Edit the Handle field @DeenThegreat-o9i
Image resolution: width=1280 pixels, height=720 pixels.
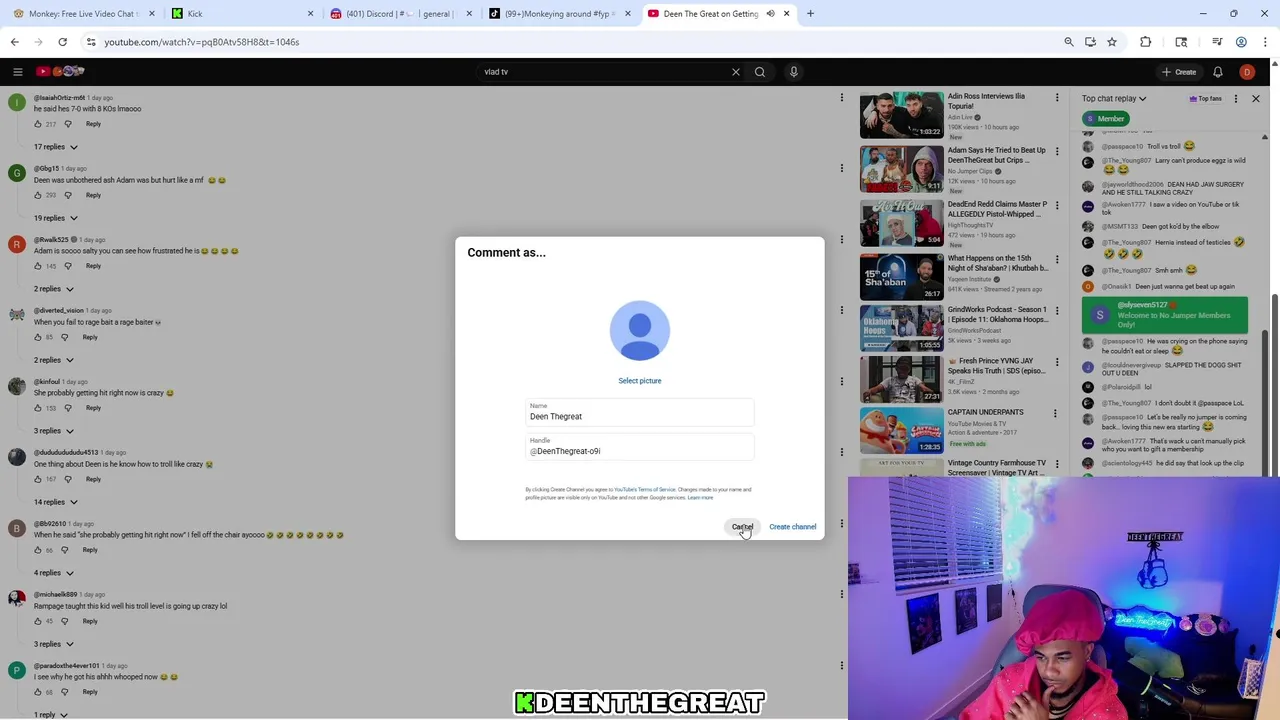coord(640,447)
